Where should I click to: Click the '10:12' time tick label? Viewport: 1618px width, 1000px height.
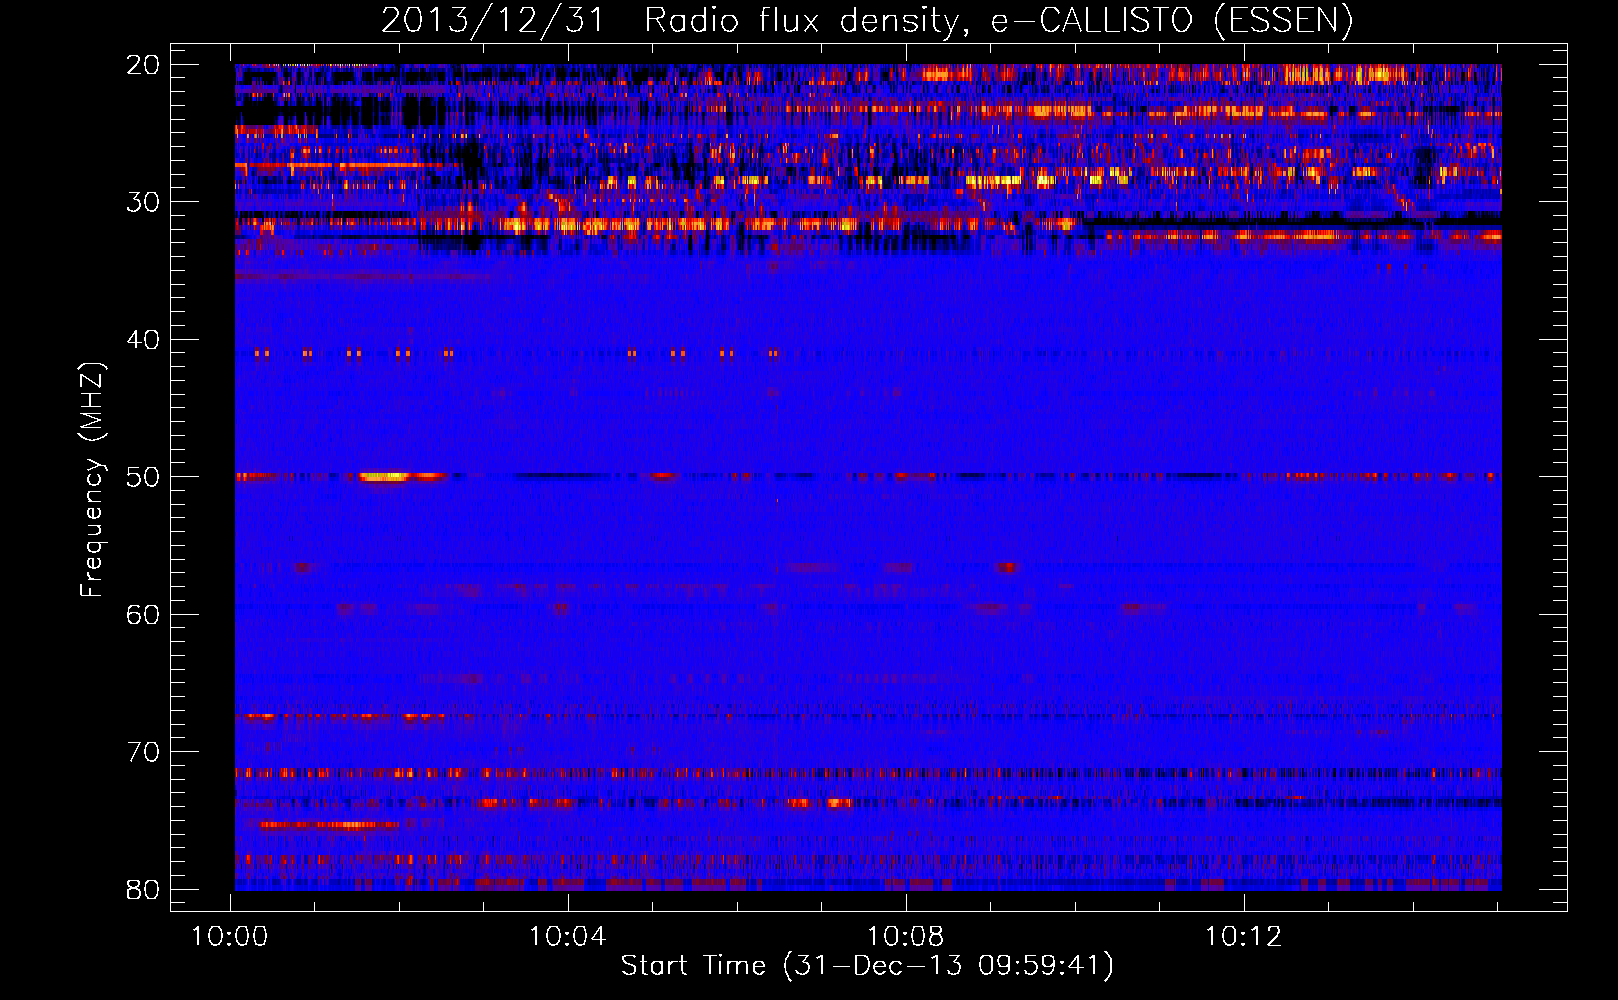[x=1244, y=937]
